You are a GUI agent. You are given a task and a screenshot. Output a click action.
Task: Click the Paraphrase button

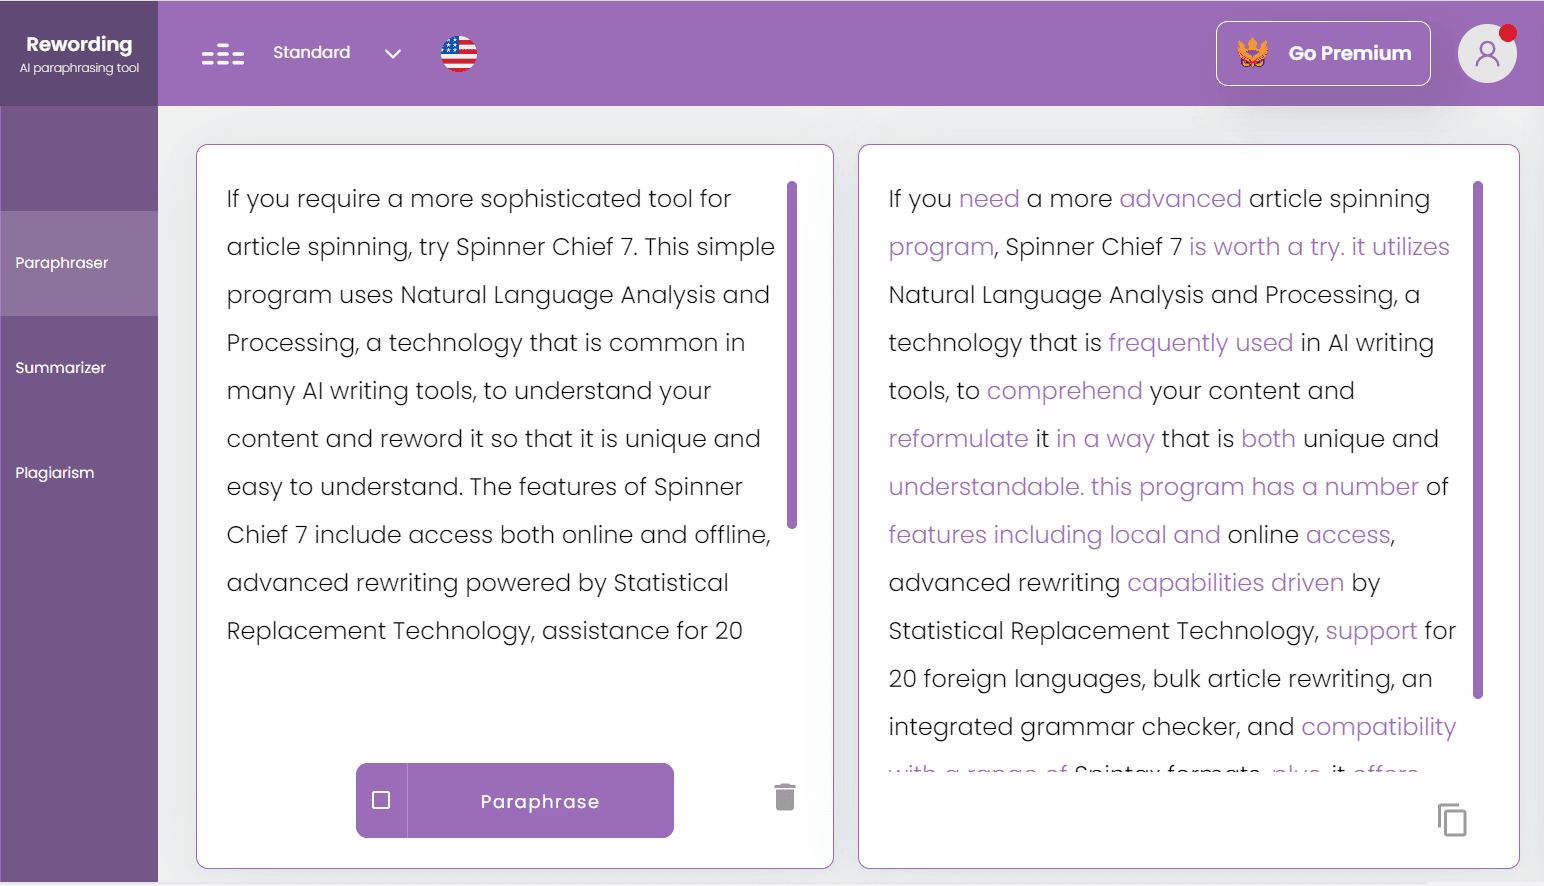coord(540,801)
